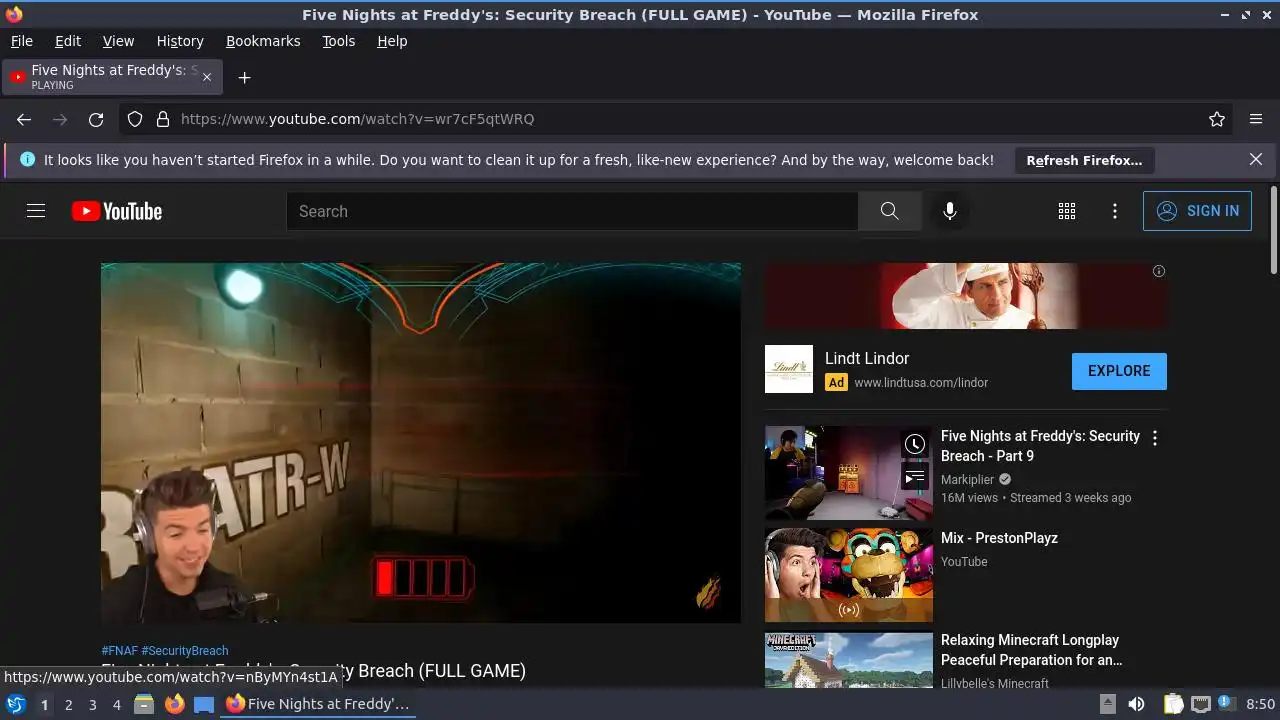This screenshot has width=1280, height=720.
Task: Bookmark this page with star icon
Action: [1217, 119]
